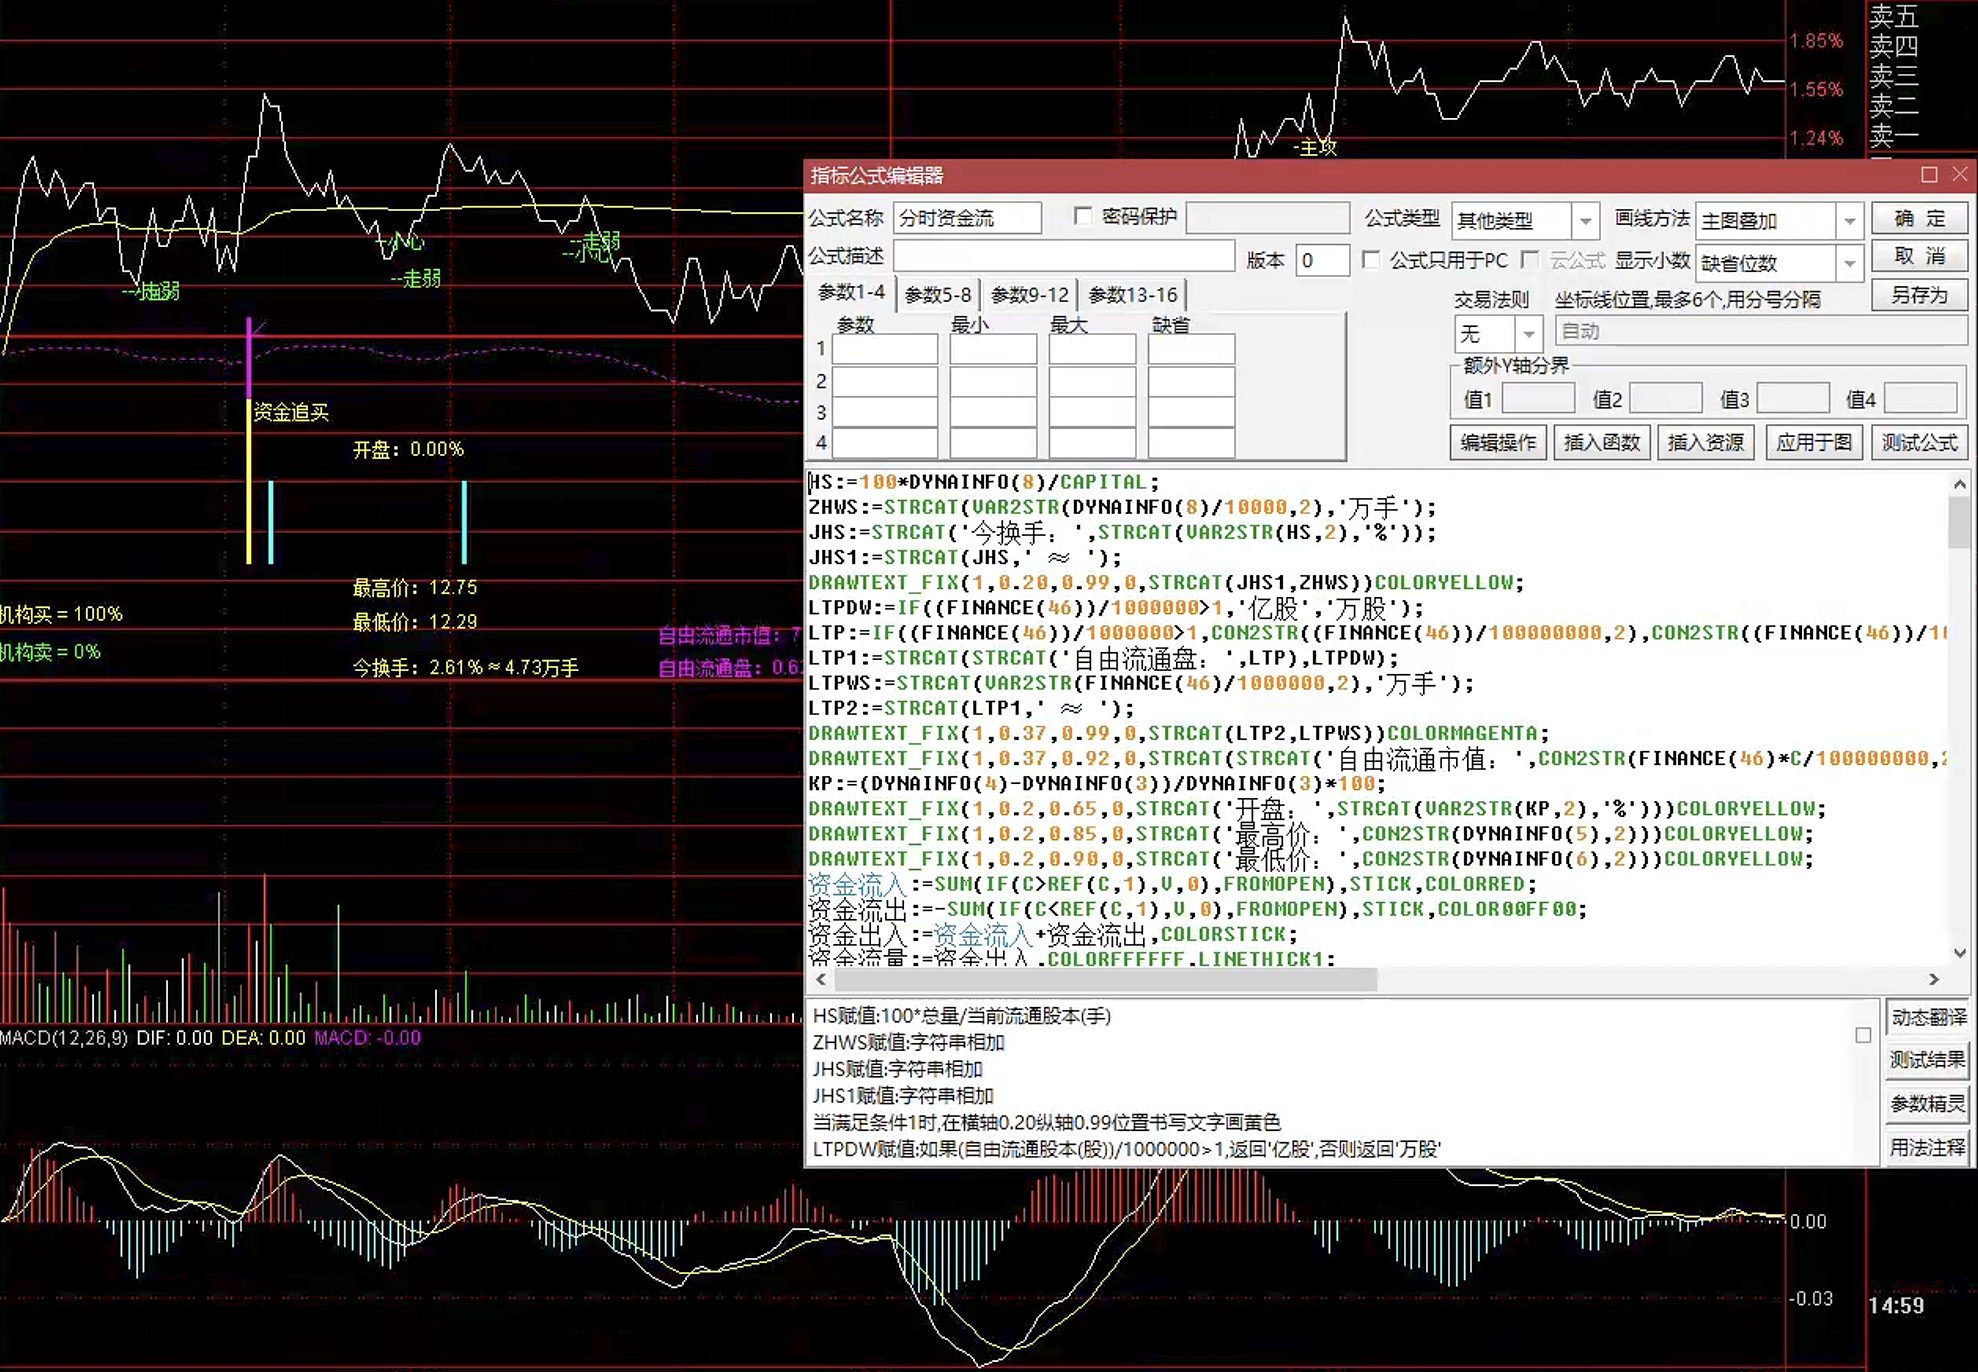Click the 另存为 button
The width and height of the screenshot is (1978, 1372).
[1919, 295]
